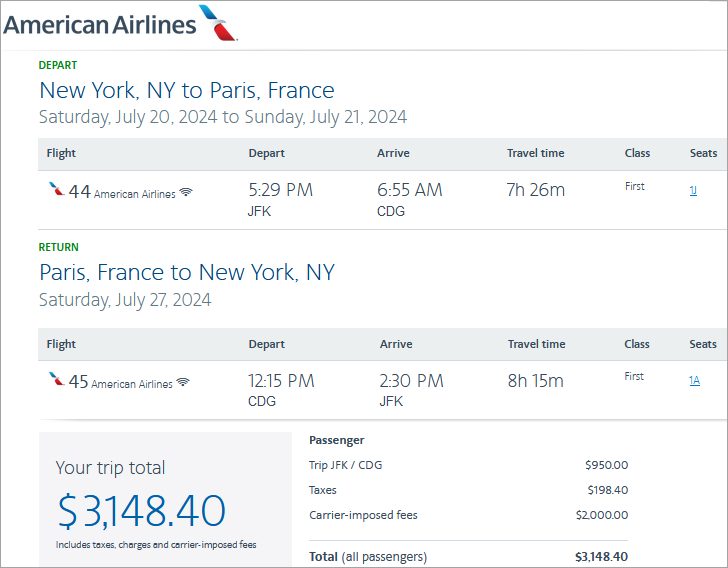This screenshot has width=728, height=568.
Task: Select flight number 45
Action: pyautogui.click(x=78, y=381)
